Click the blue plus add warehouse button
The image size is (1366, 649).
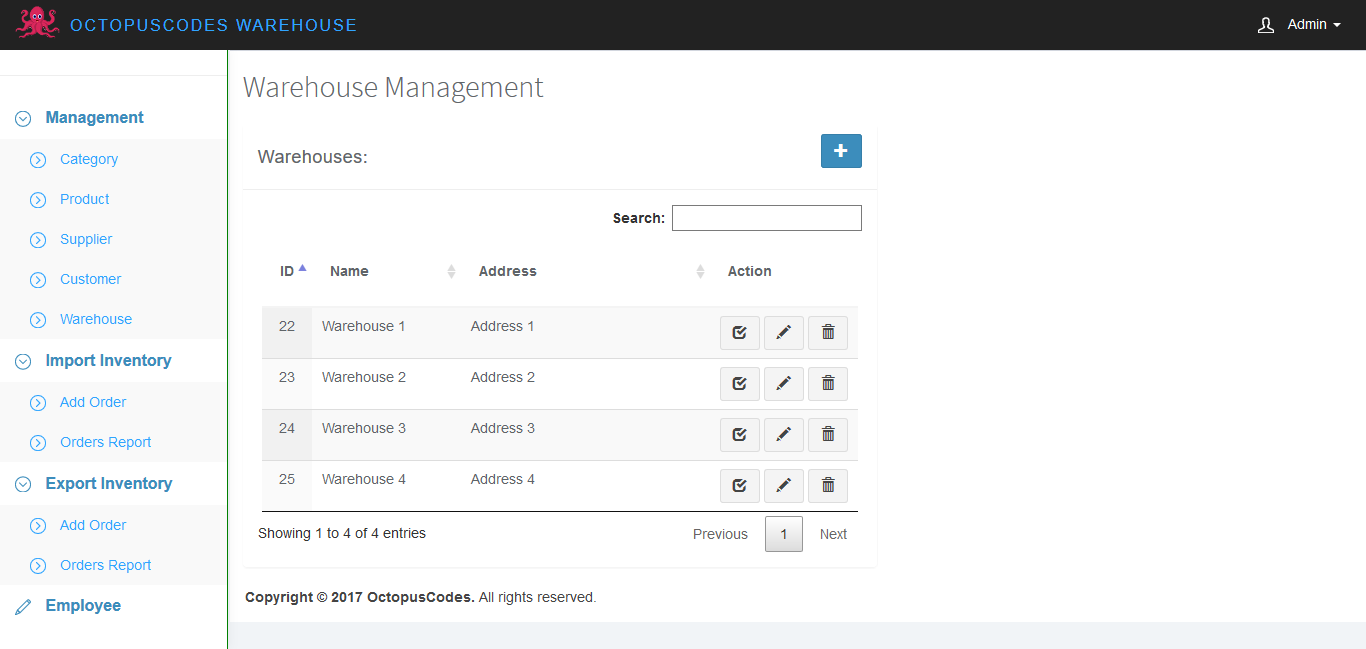pyautogui.click(x=841, y=151)
